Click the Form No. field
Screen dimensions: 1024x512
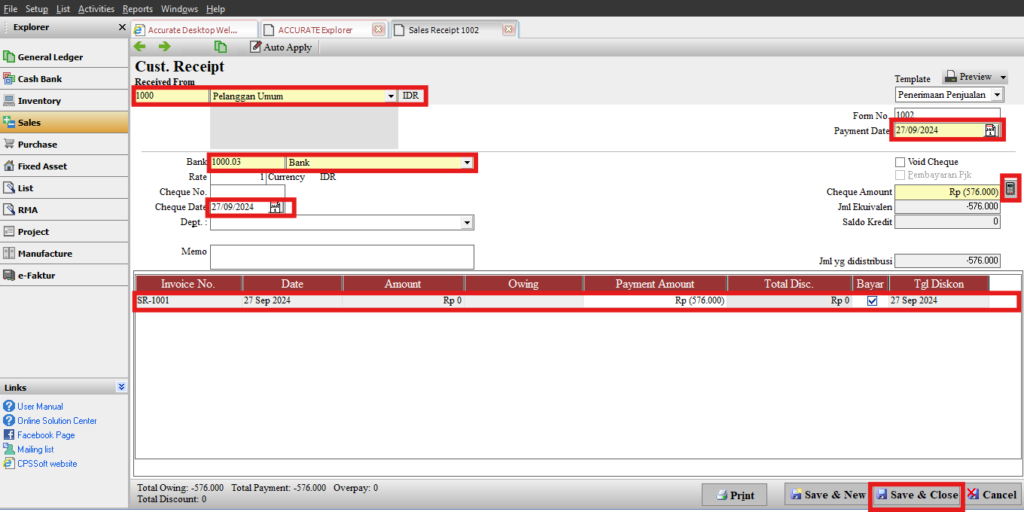click(x=947, y=114)
